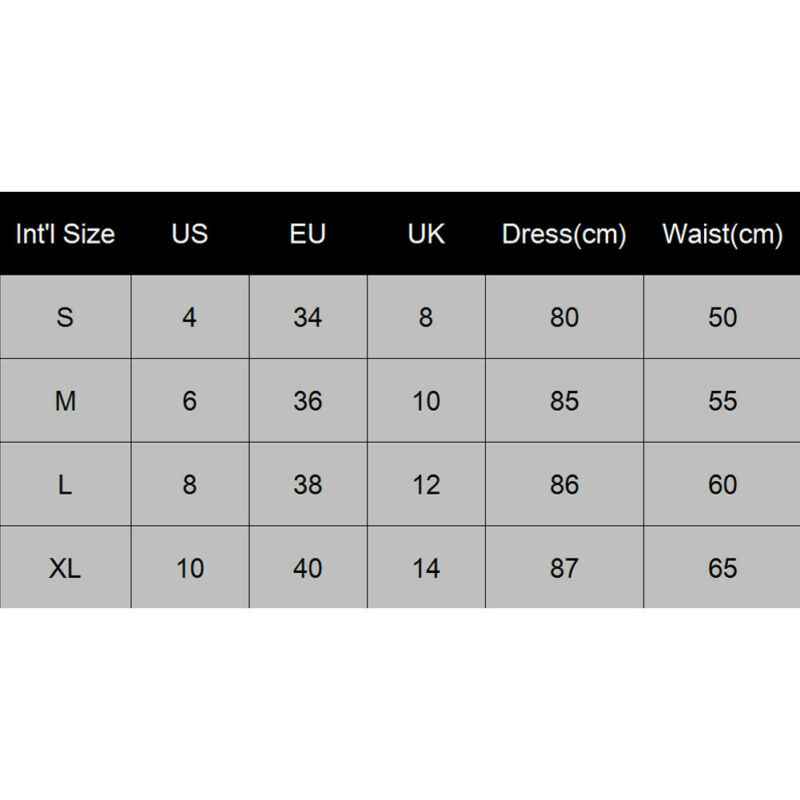Screen dimensions: 800x800
Task: Click dress length 80 cell
Action: (564, 318)
